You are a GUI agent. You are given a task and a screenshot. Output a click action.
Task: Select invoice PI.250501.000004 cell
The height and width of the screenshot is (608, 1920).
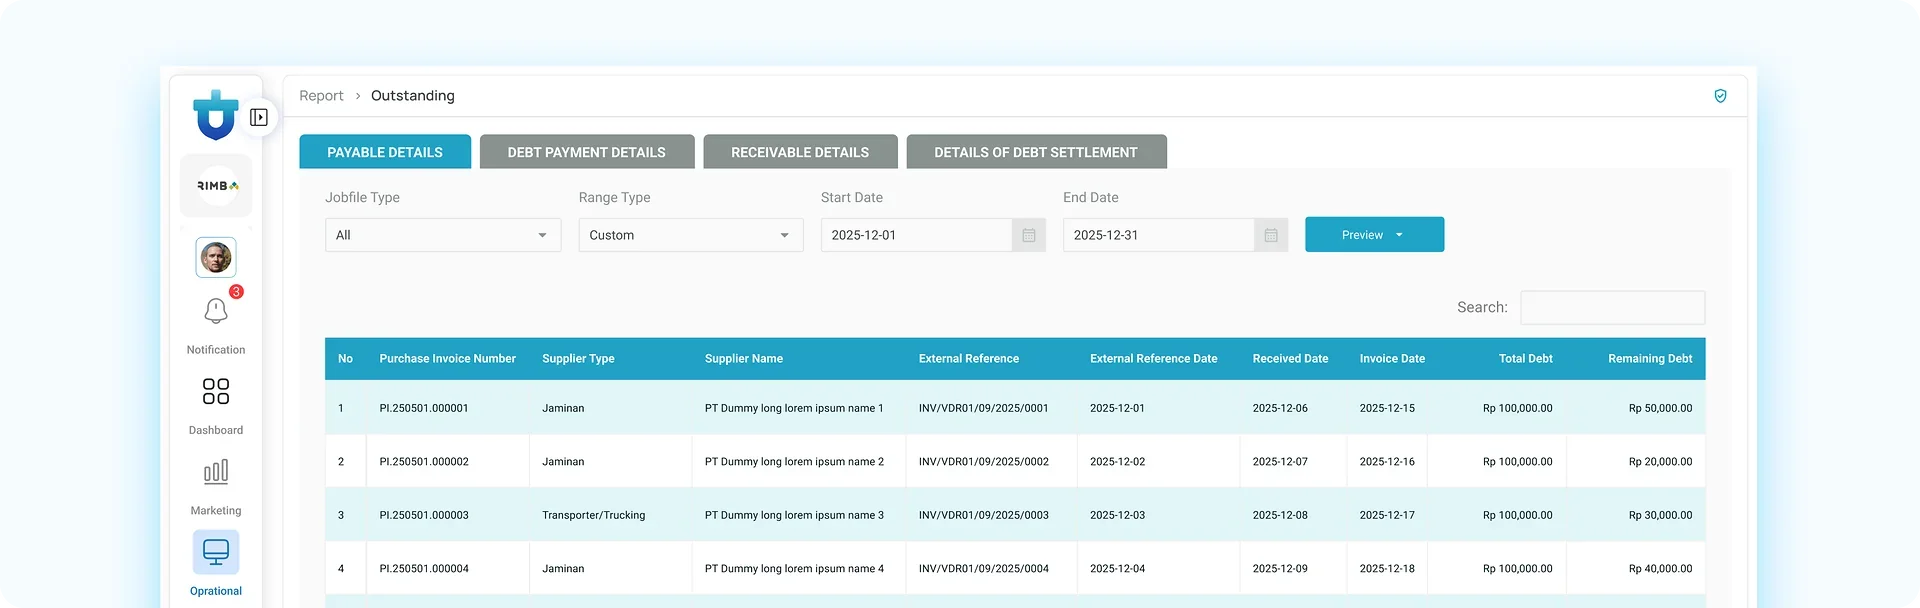coord(424,569)
